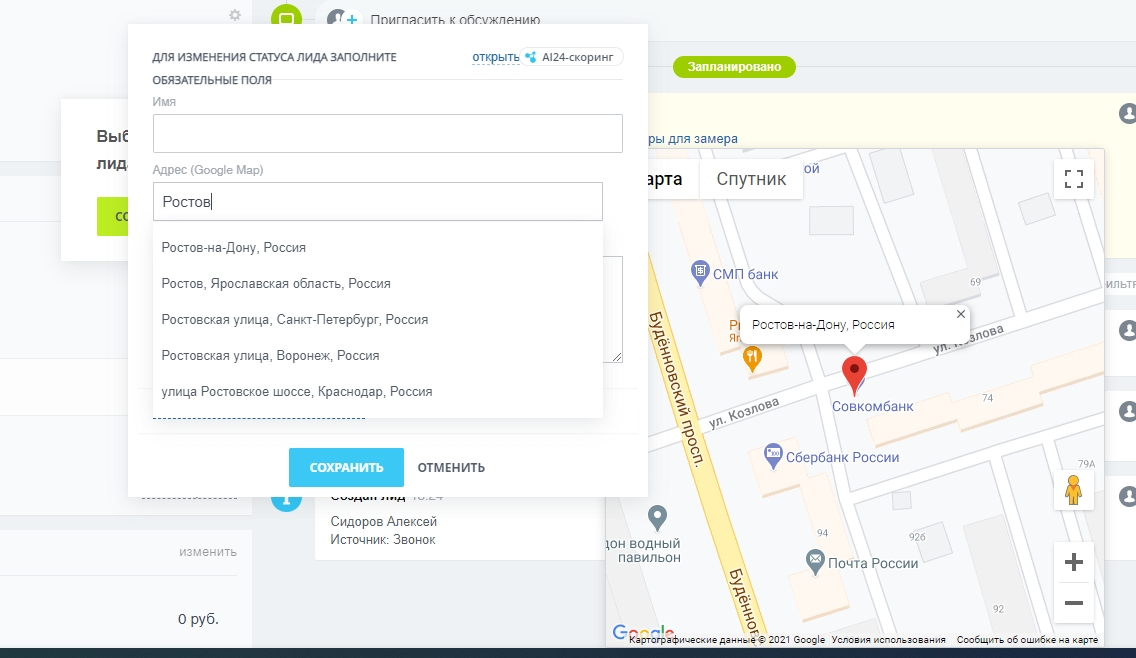This screenshot has height=658, width=1136.
Task: Choose Ростовская улица, Воронеж suggestion
Action: pyautogui.click(x=270, y=355)
